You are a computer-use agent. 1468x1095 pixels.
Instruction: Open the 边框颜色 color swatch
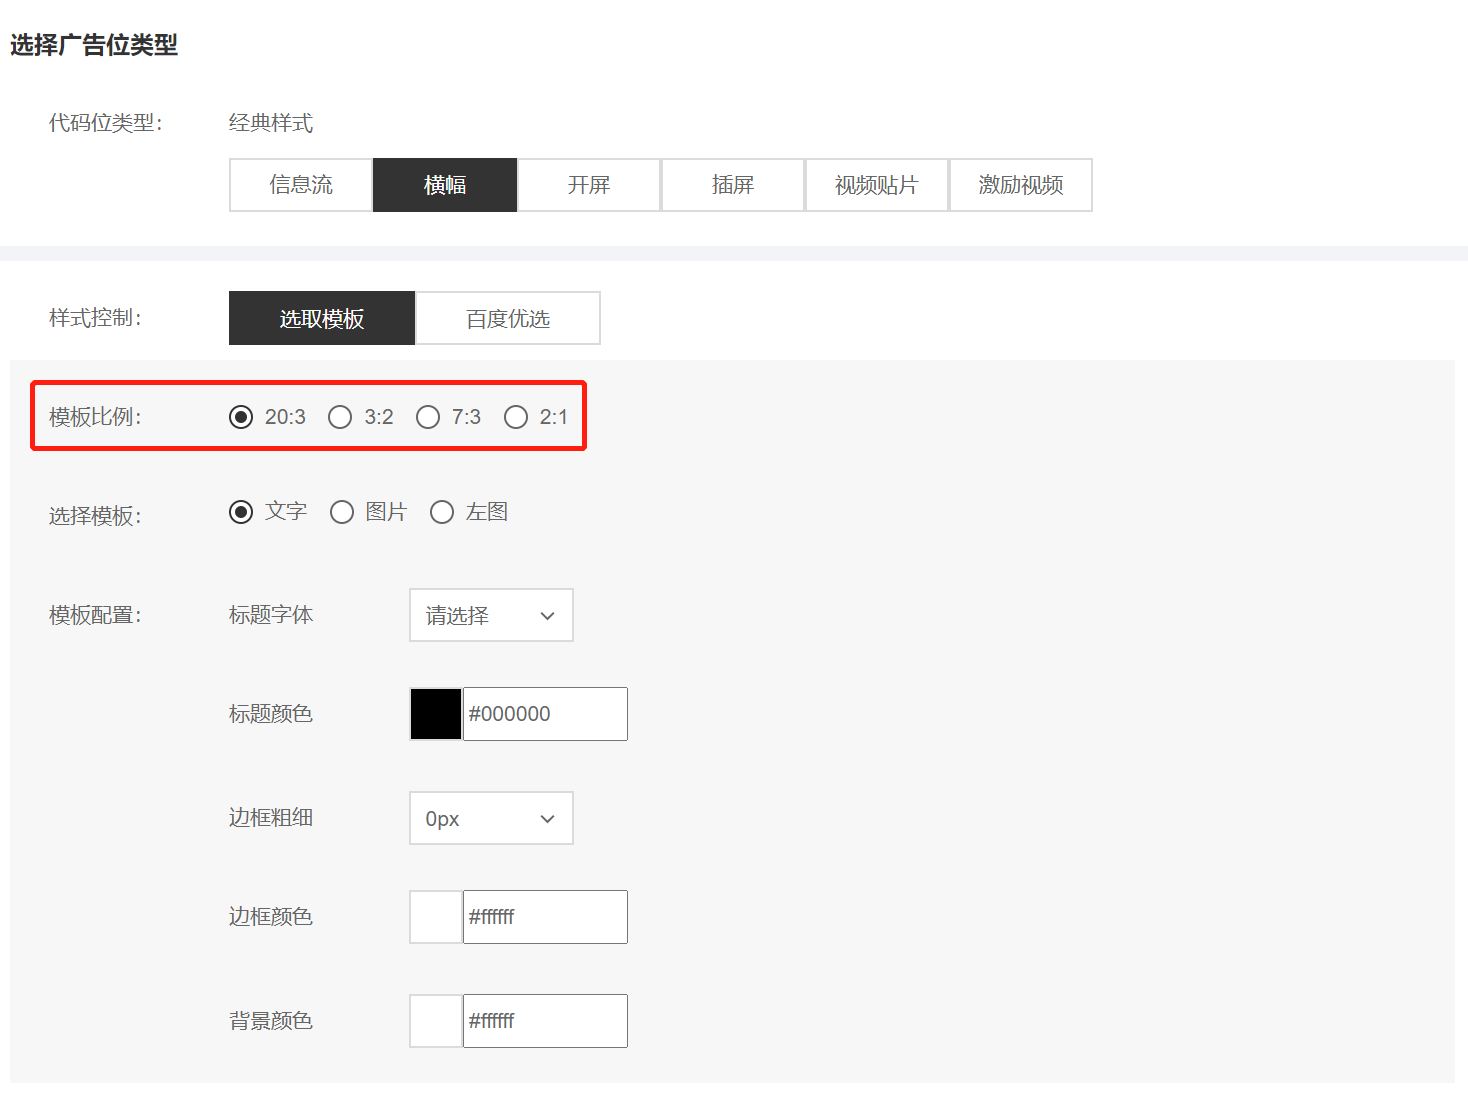[436, 917]
